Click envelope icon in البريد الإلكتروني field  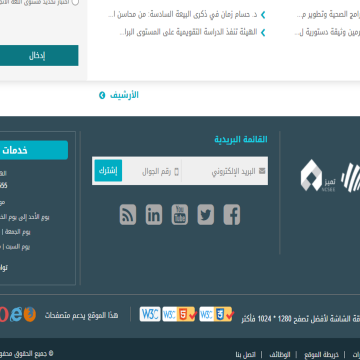pos(262,171)
